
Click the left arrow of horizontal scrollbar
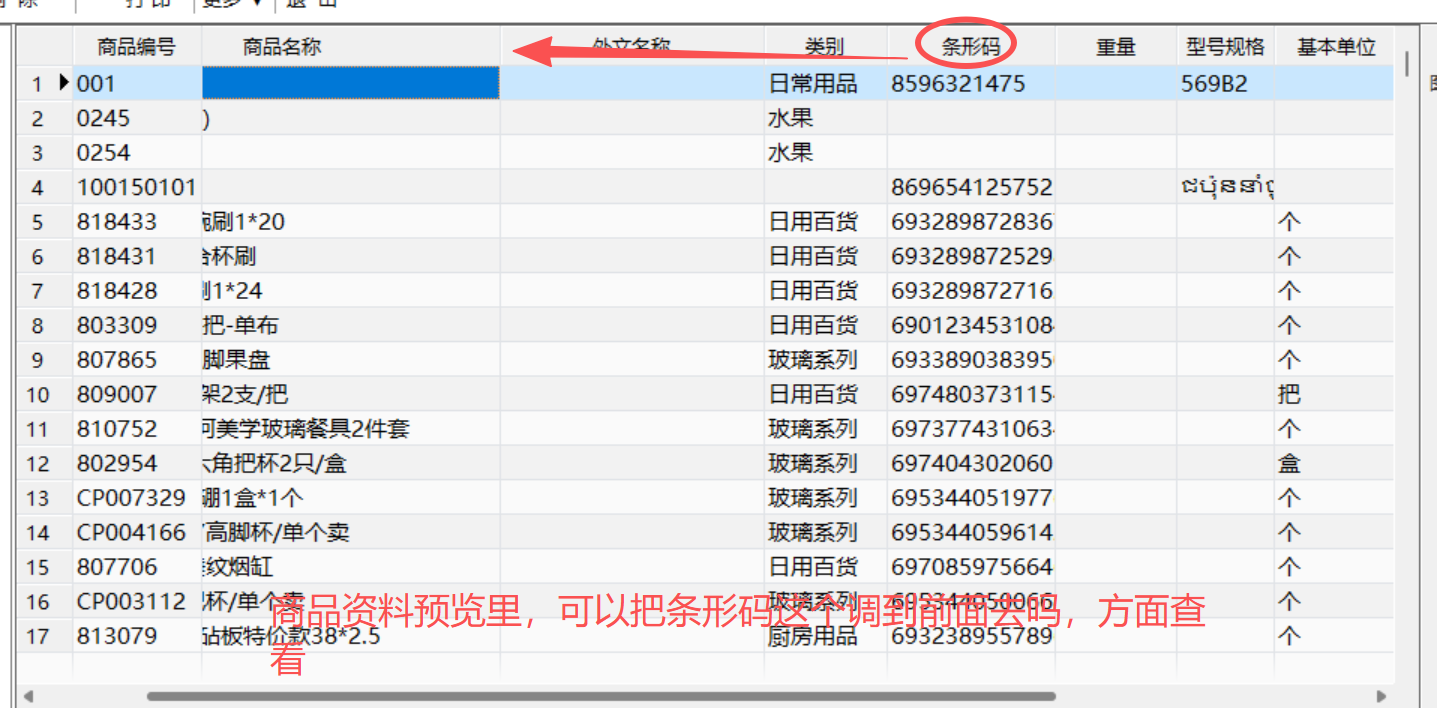pos(28,696)
